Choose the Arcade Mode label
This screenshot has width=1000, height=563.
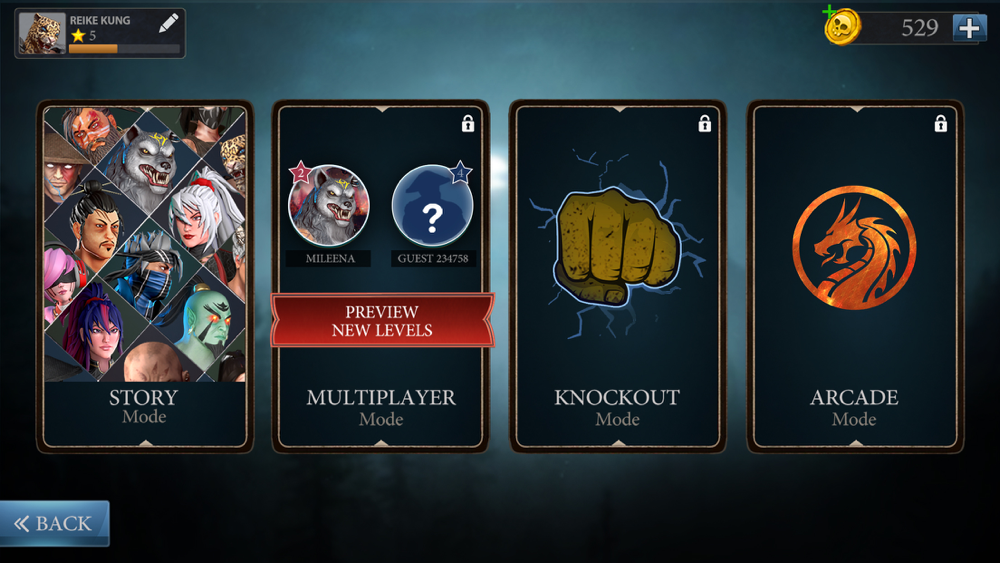[x=854, y=407]
